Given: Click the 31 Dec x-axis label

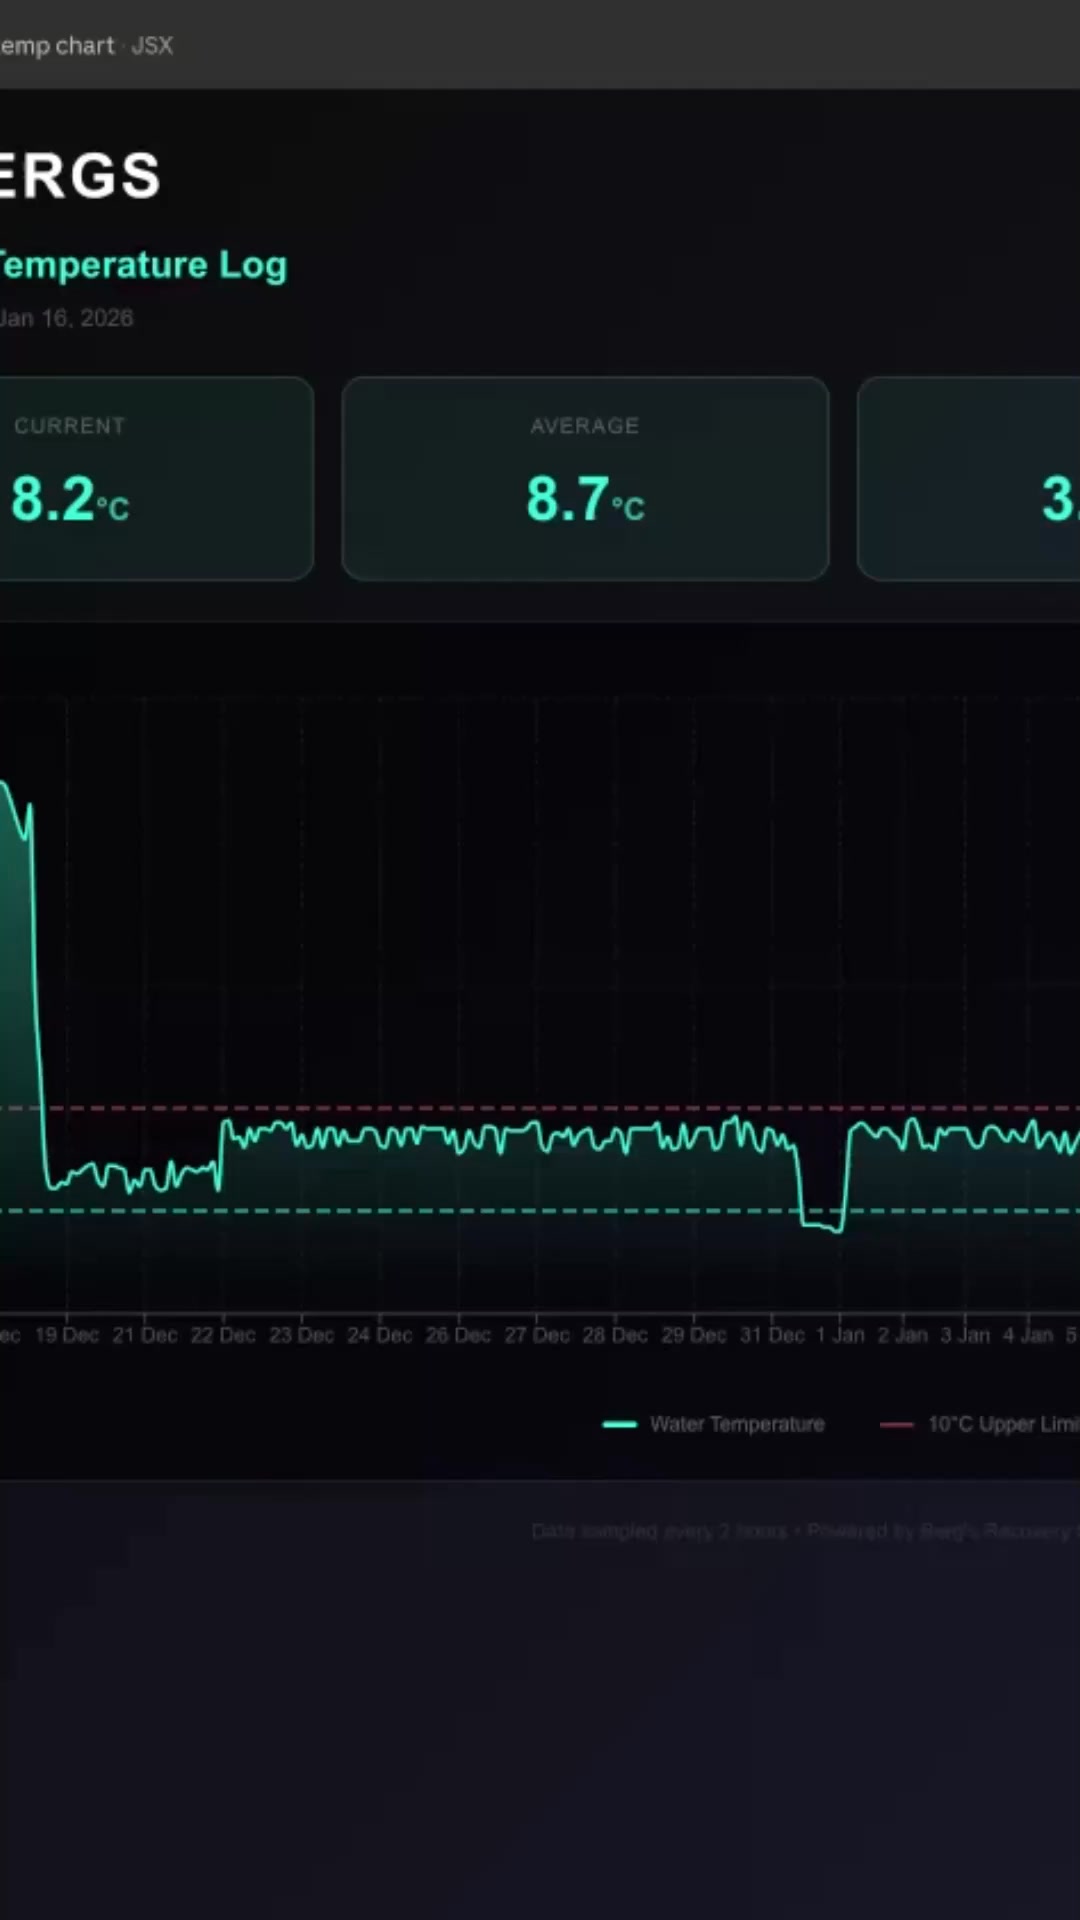Looking at the screenshot, I should (x=772, y=1335).
